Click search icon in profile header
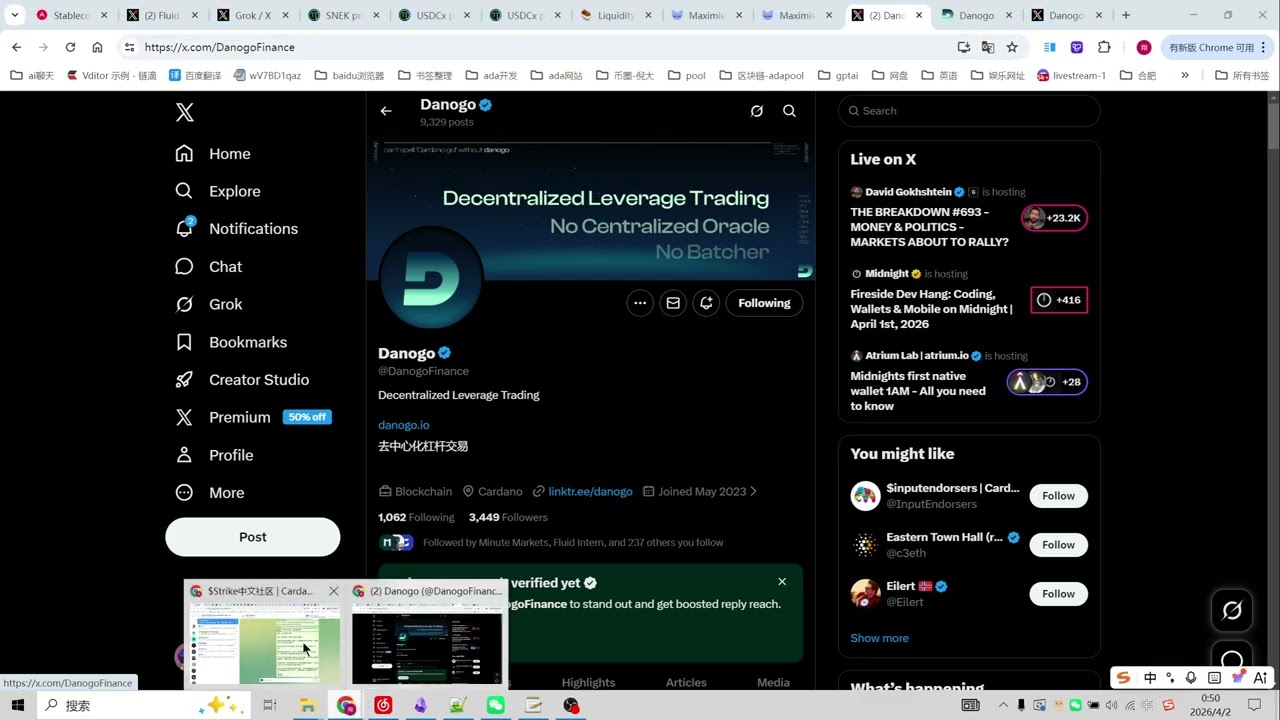Viewport: 1280px width, 720px height. coord(789,111)
